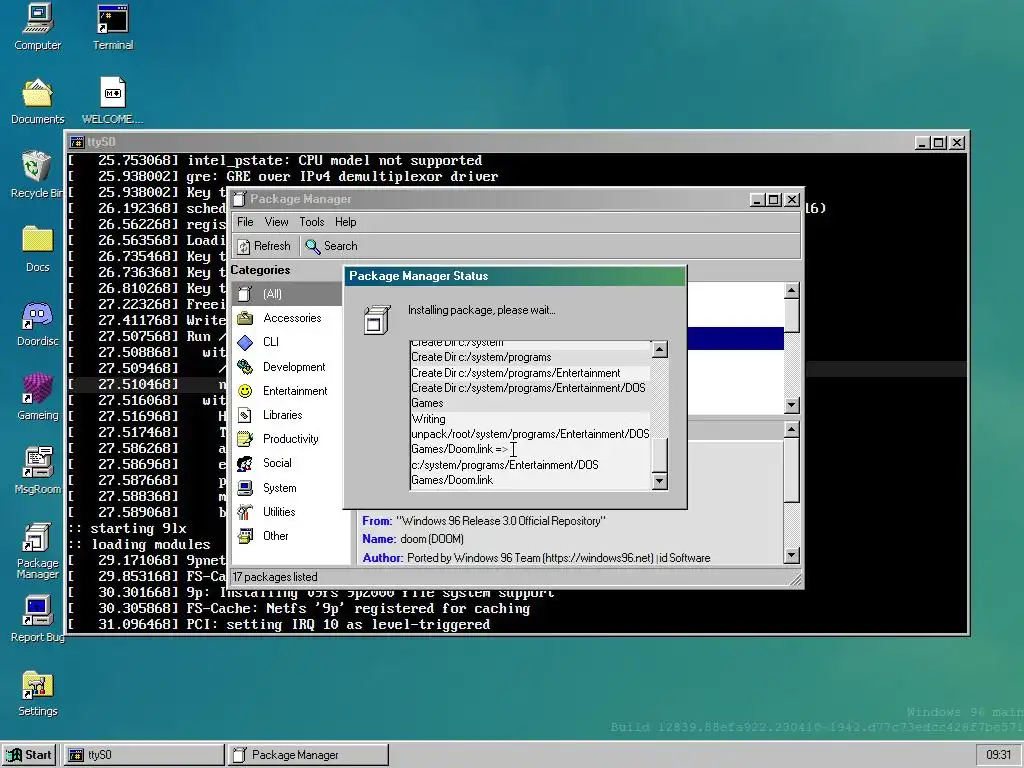Open the File menu in Package Manager

tap(245, 222)
